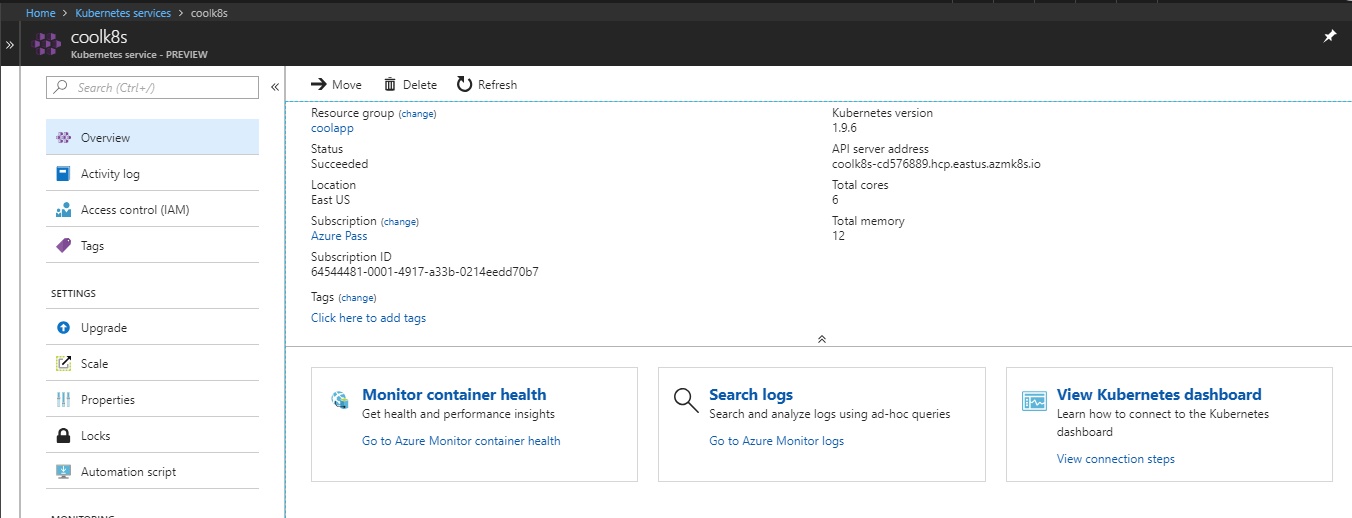1352x518 pixels.
Task: Click the Move toolbar button label
Action: tap(347, 85)
